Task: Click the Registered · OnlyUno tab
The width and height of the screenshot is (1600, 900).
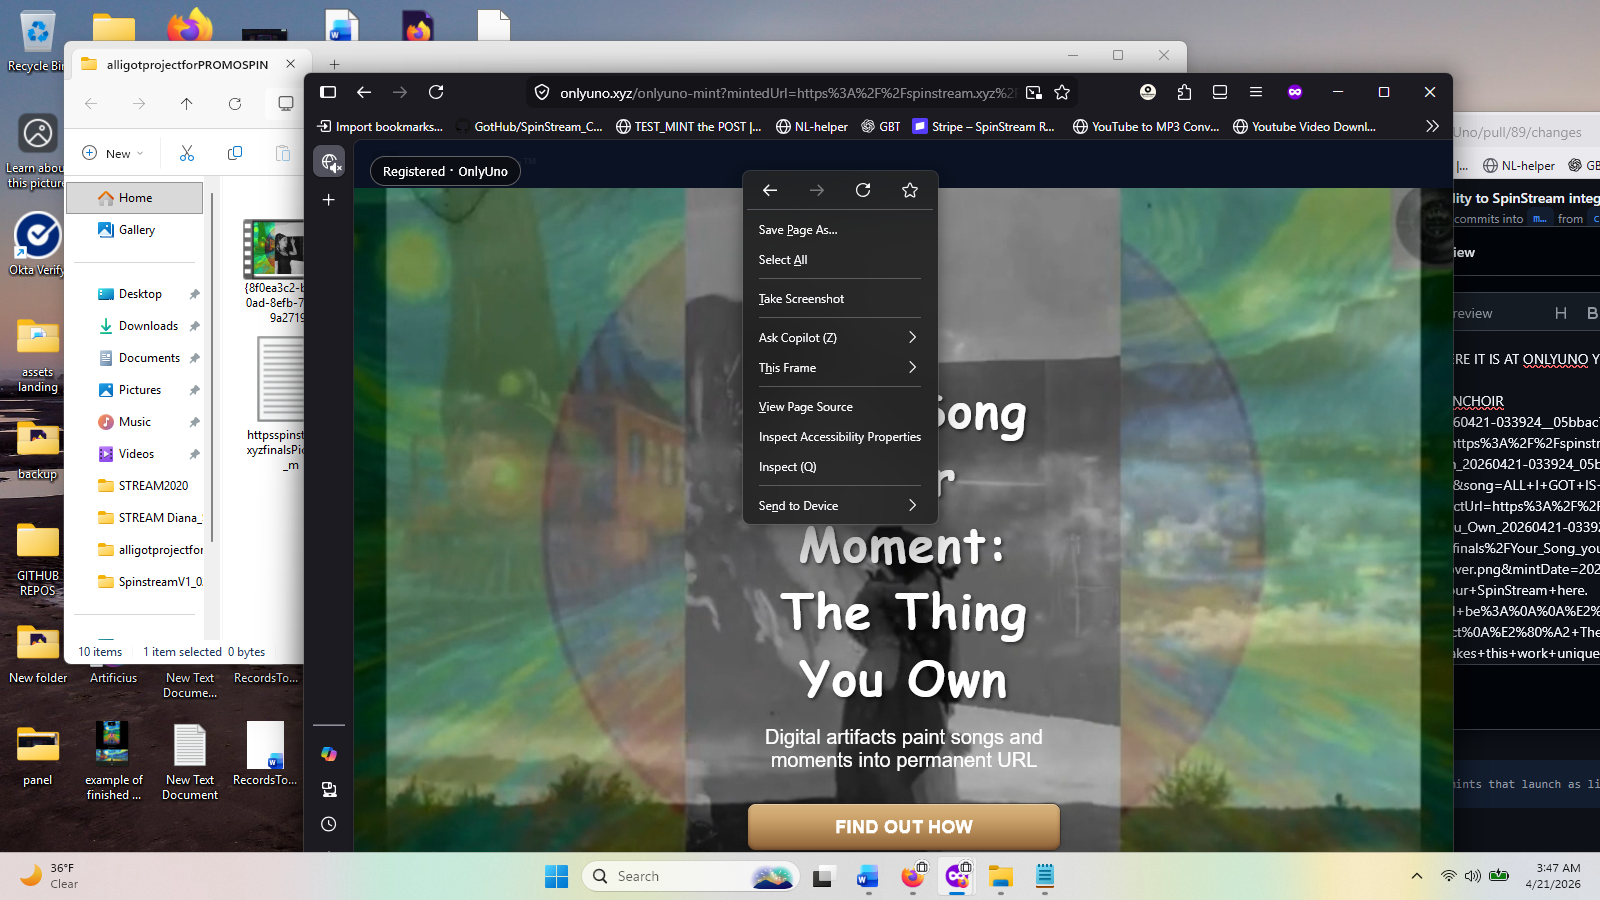Action: click(x=445, y=171)
